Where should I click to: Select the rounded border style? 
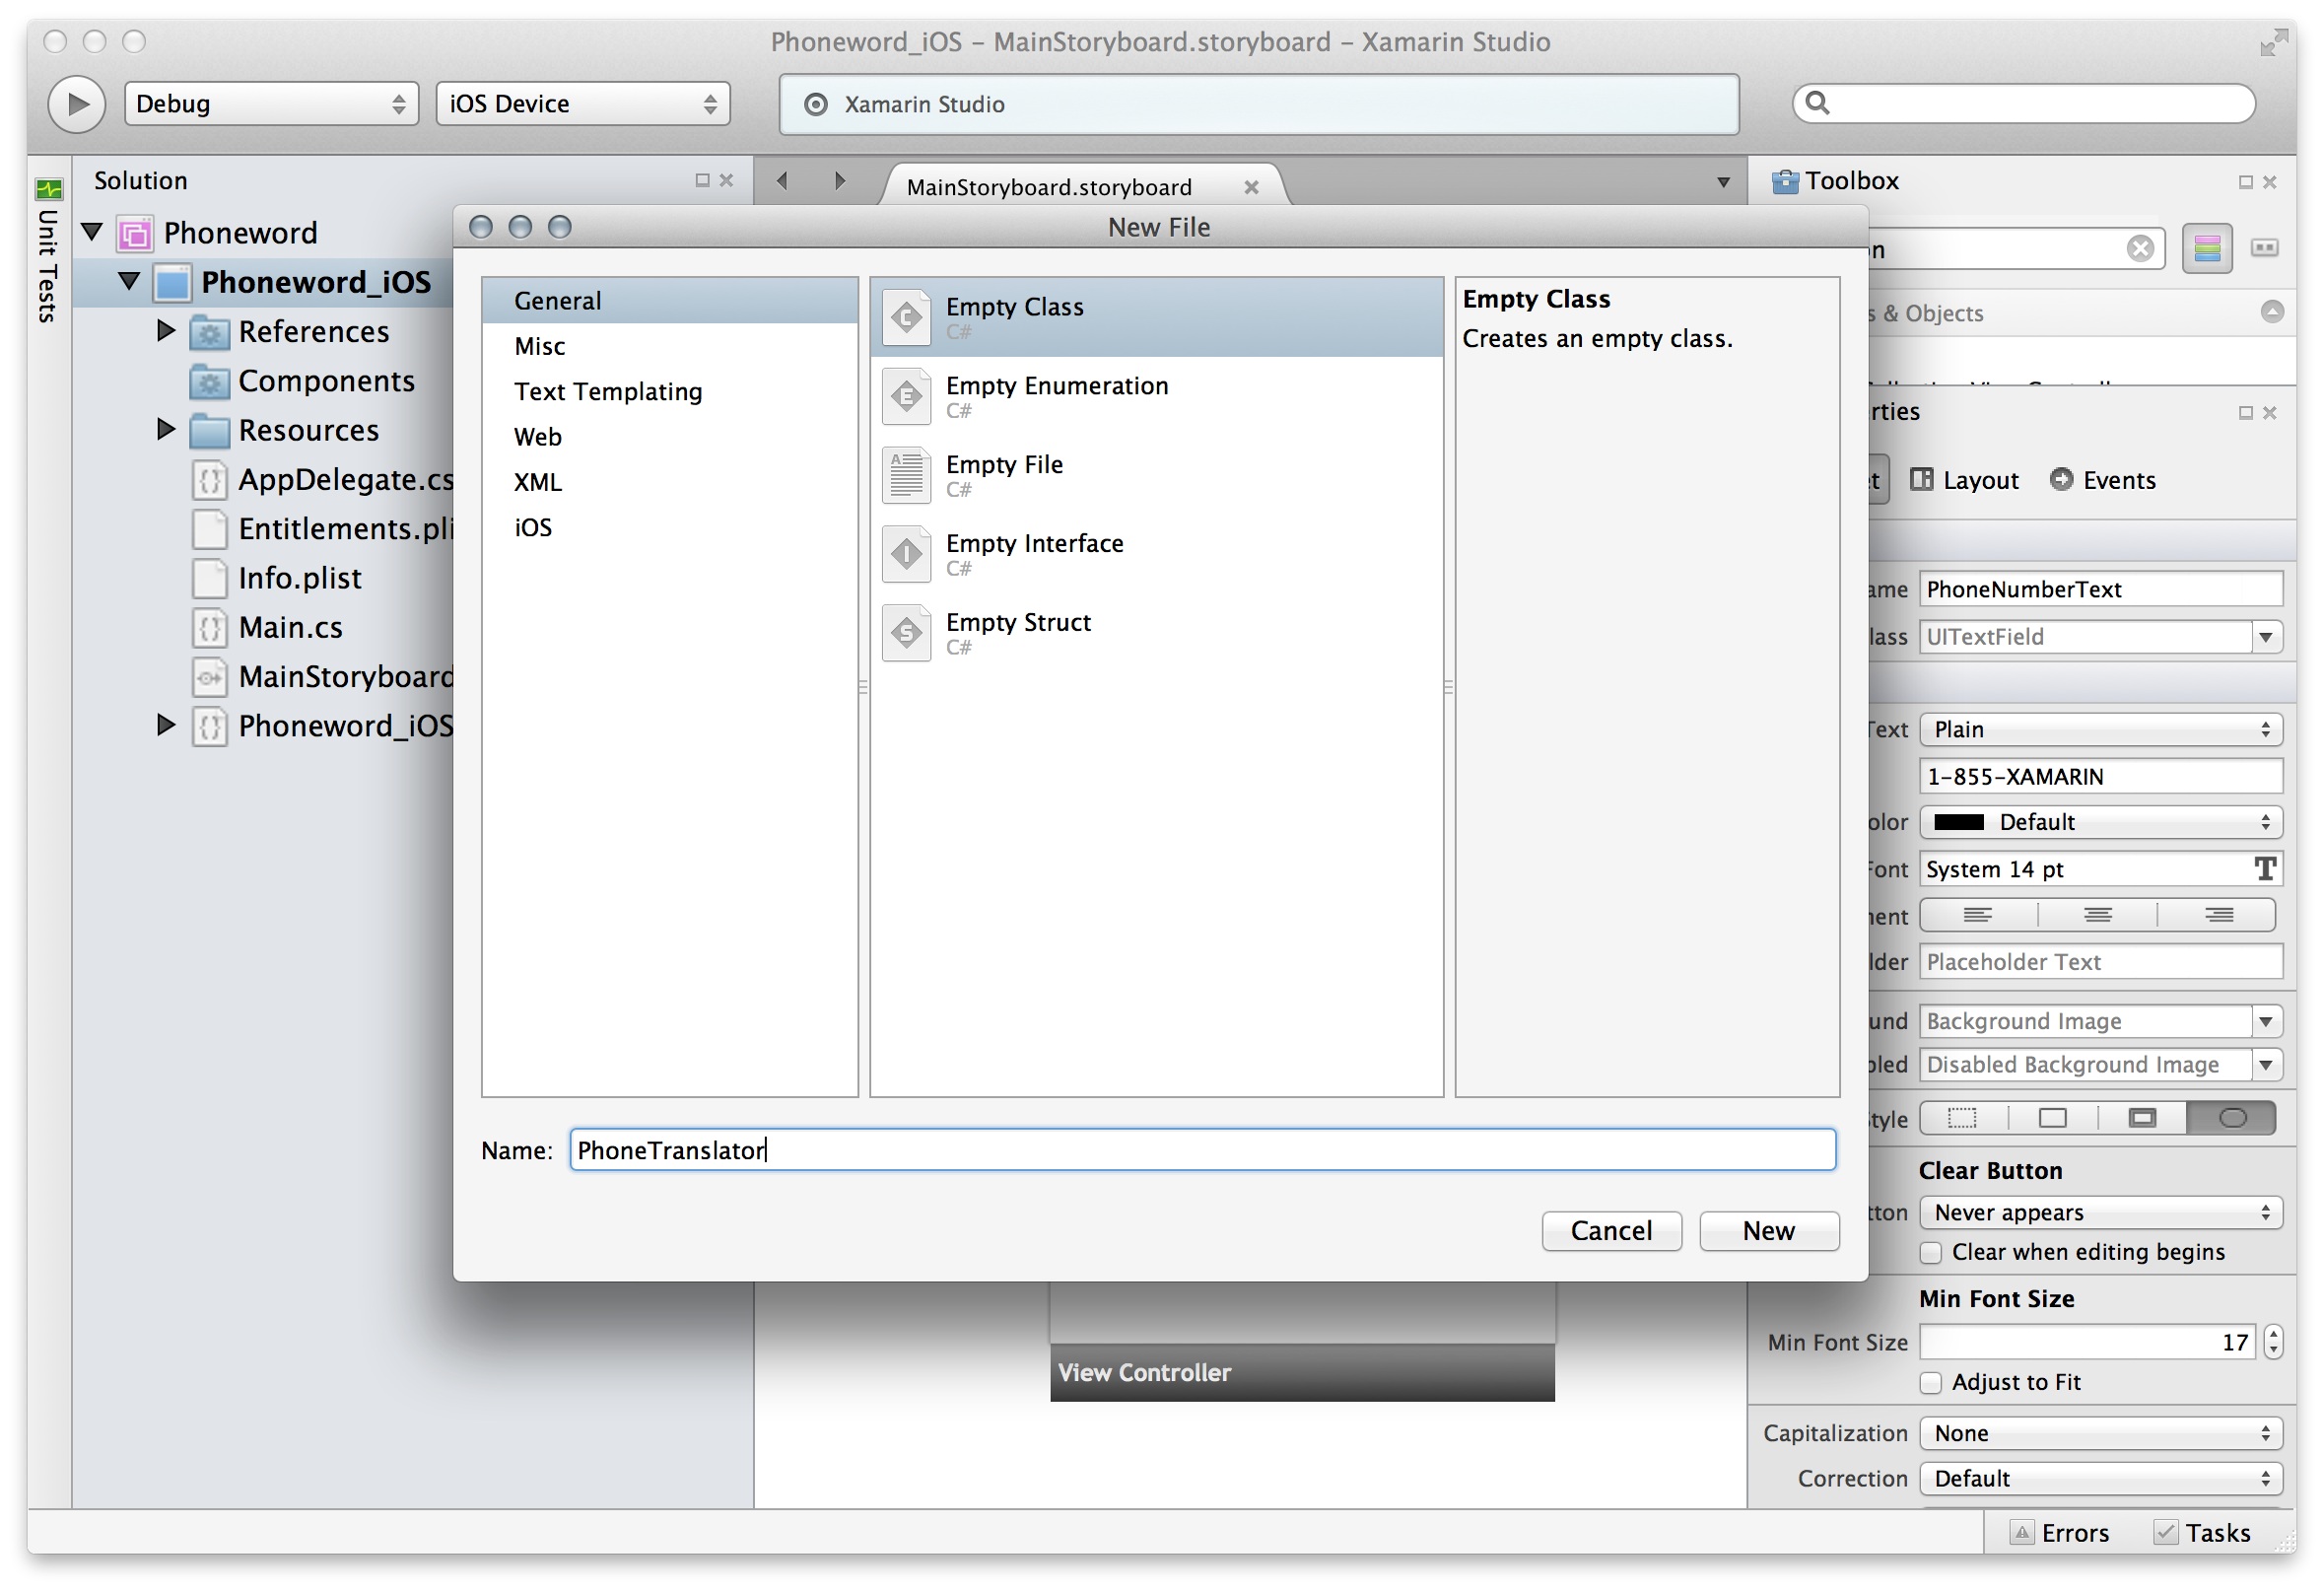pyautogui.click(x=2232, y=1118)
